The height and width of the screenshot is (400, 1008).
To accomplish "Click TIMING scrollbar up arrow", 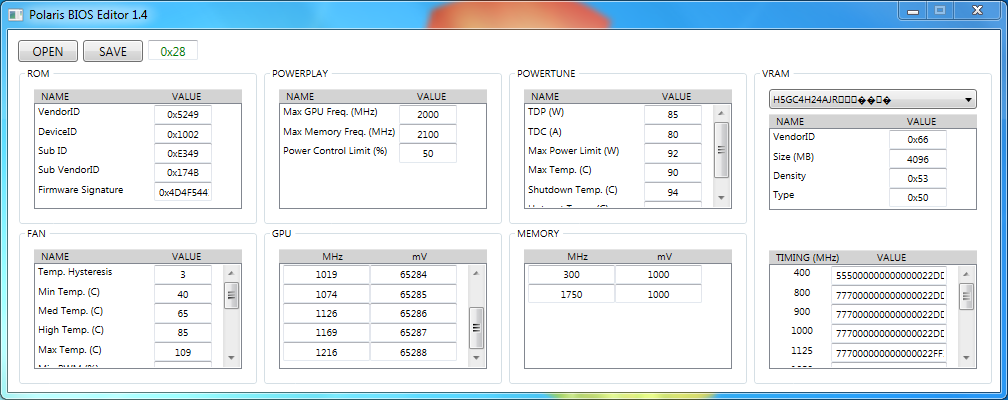I will 966,273.
